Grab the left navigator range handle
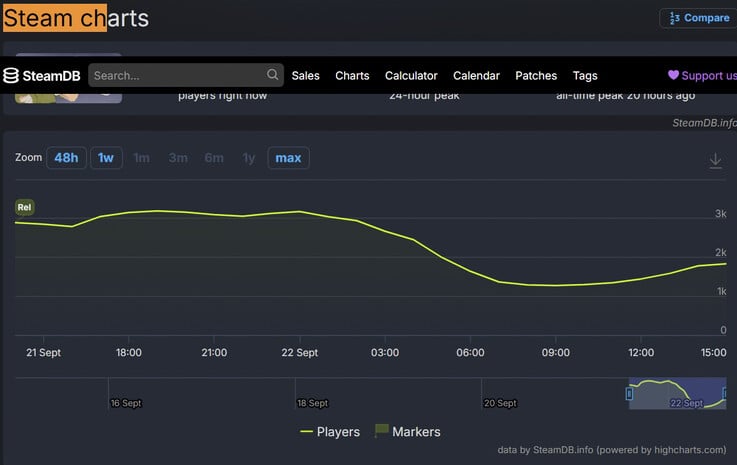The height and width of the screenshot is (465, 737). click(629, 393)
